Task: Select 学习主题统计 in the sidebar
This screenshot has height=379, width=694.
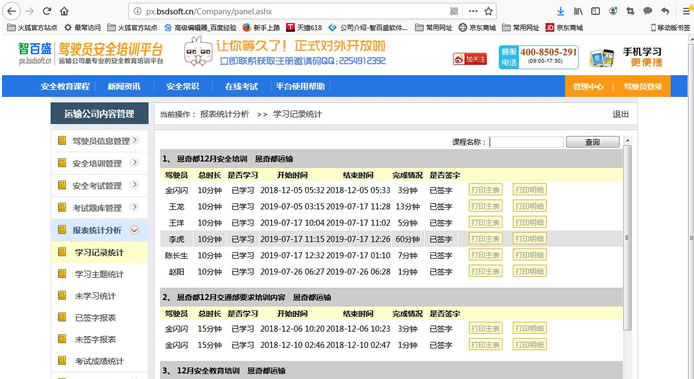Action: (x=100, y=274)
